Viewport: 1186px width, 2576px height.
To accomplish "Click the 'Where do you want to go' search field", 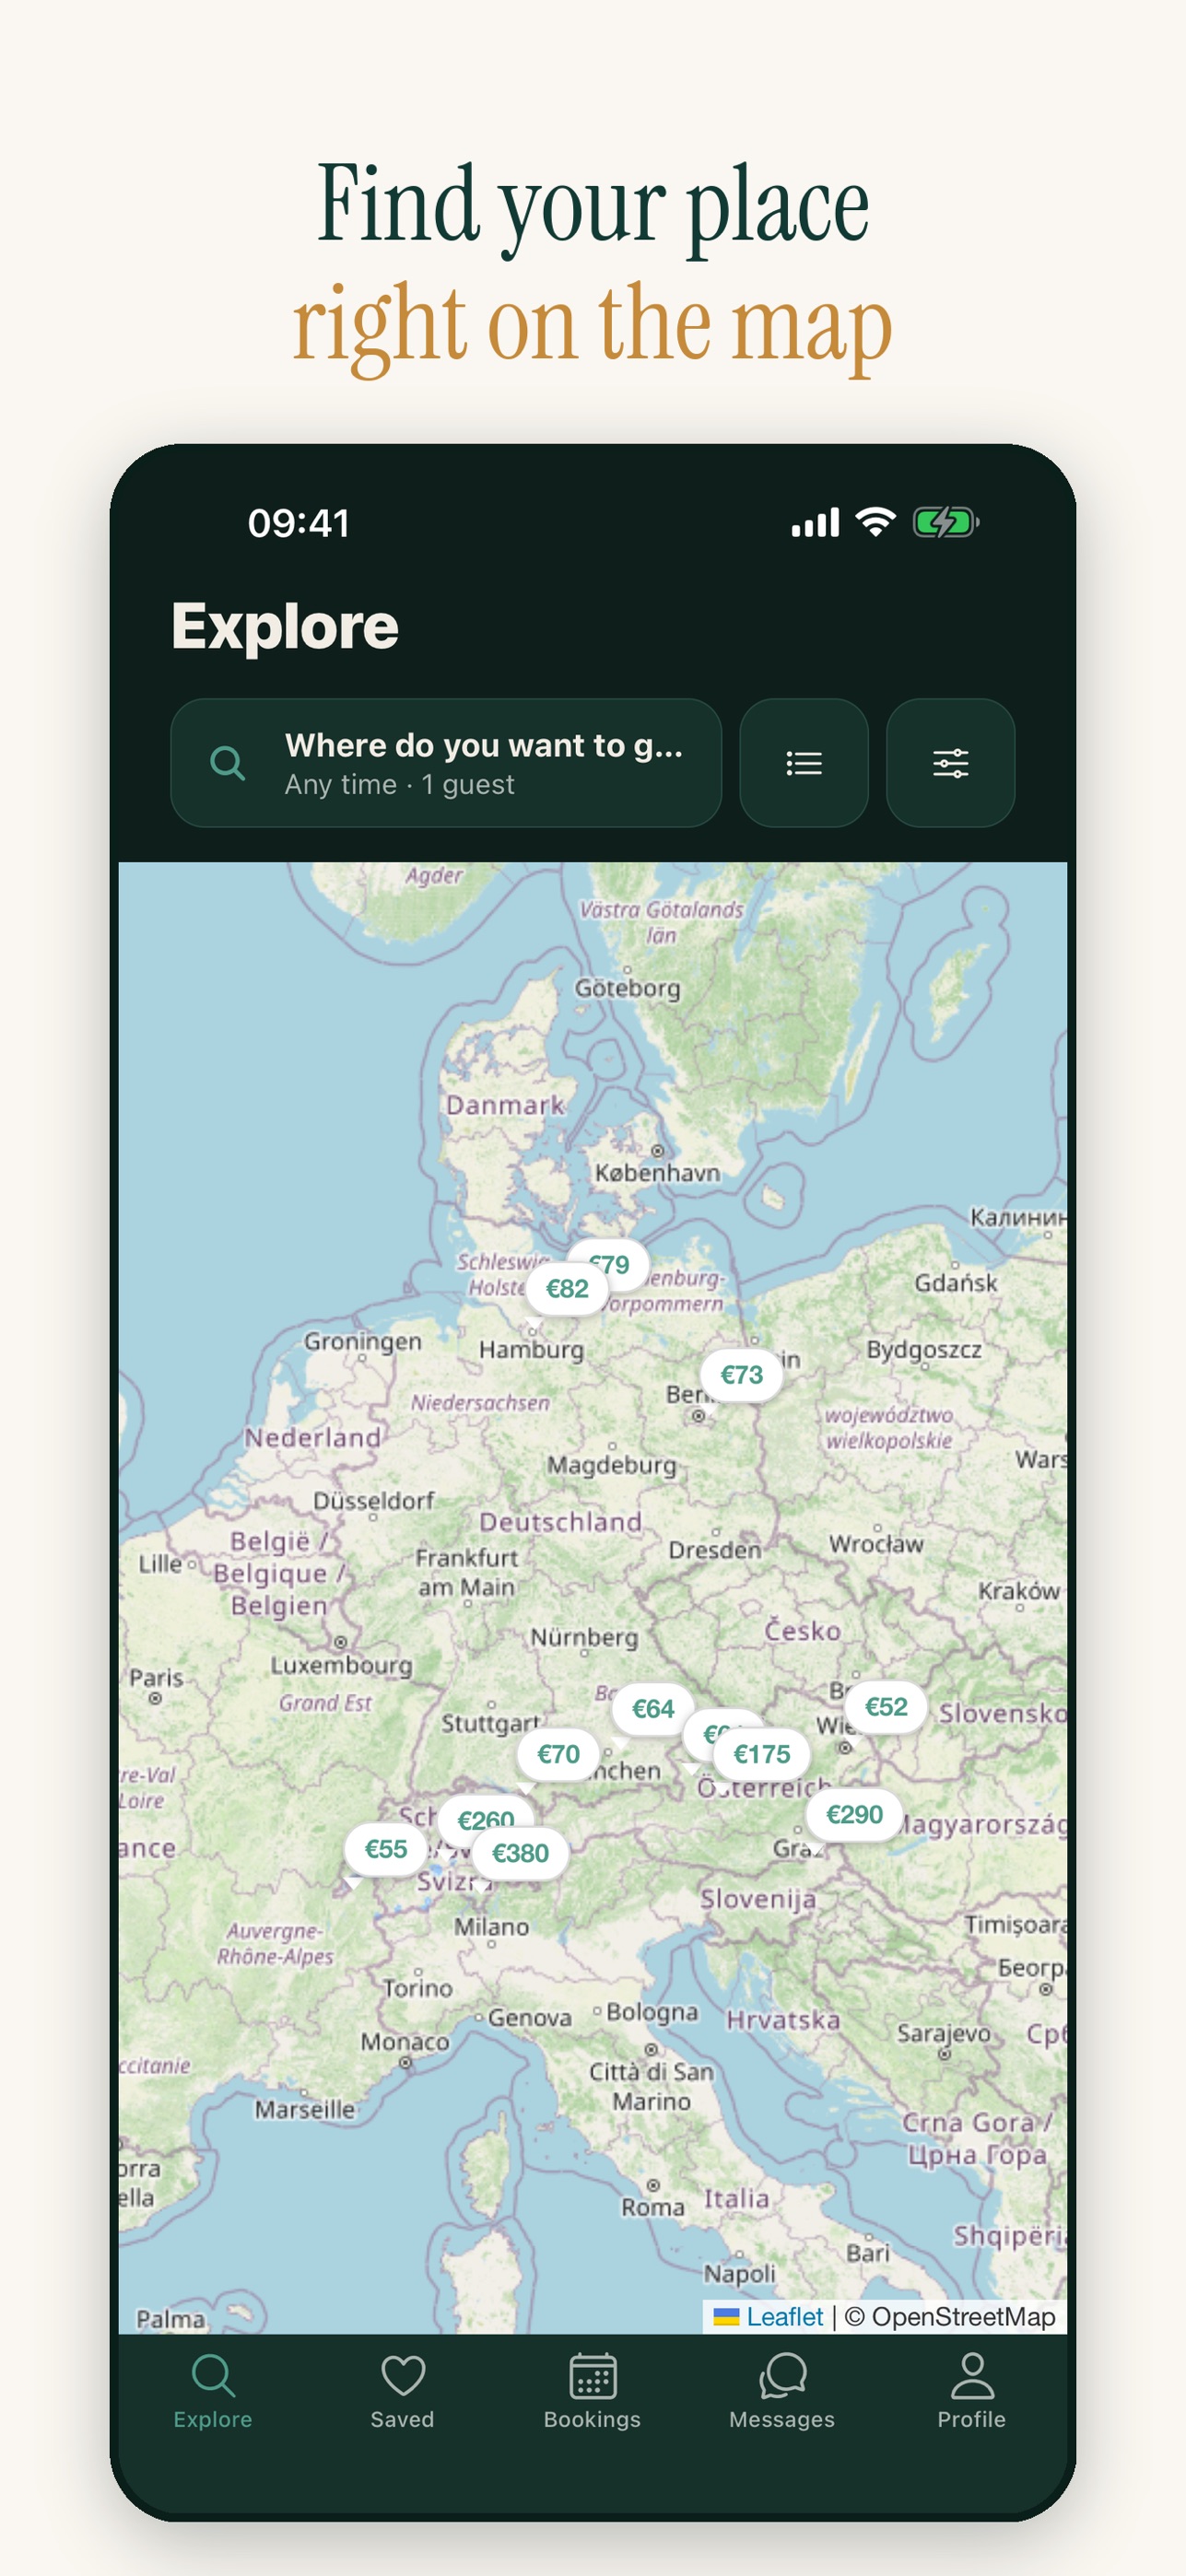I will 446,763.
